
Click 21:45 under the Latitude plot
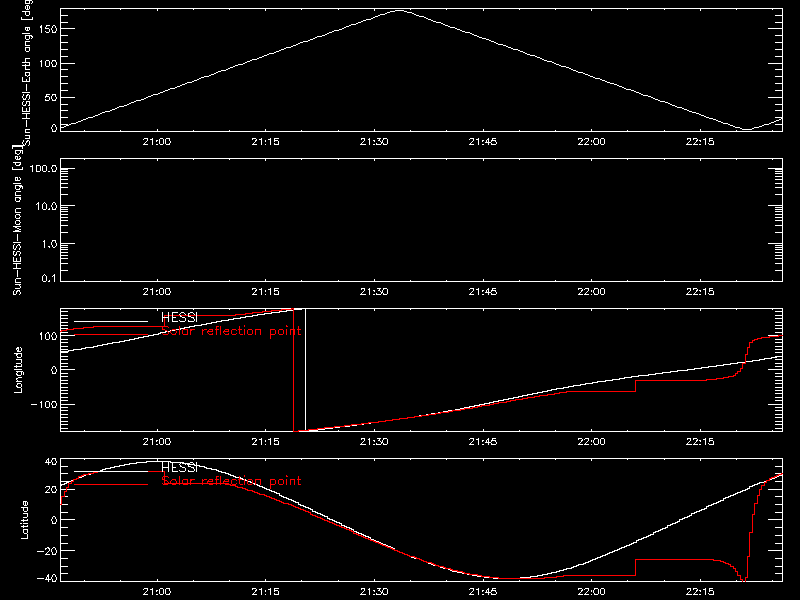(483, 592)
